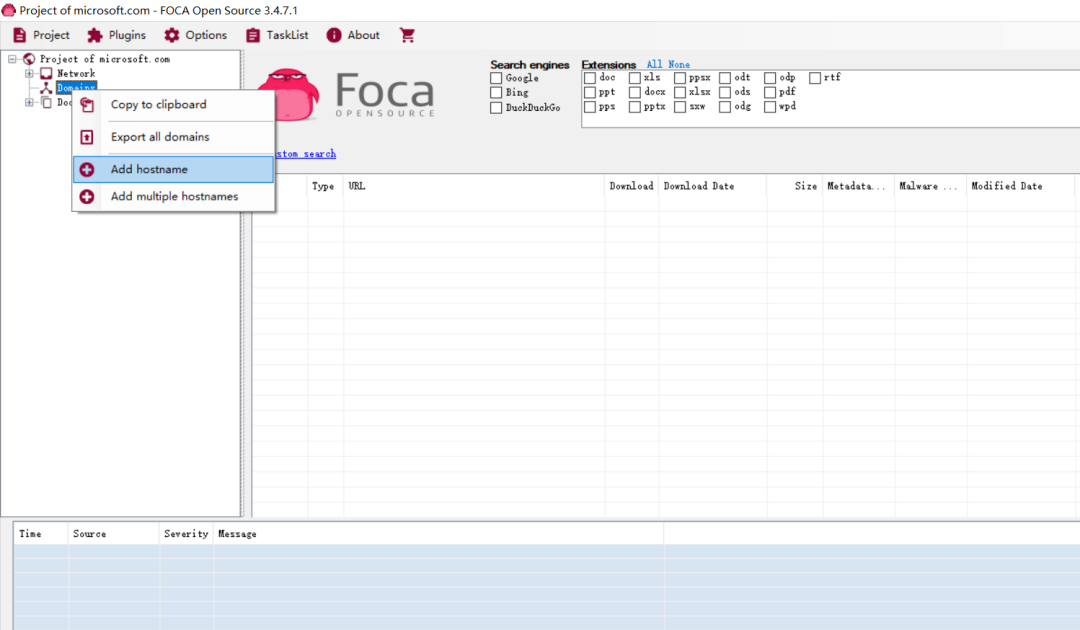Sort by the Malware column header
The image size is (1080, 630).
[931, 186]
